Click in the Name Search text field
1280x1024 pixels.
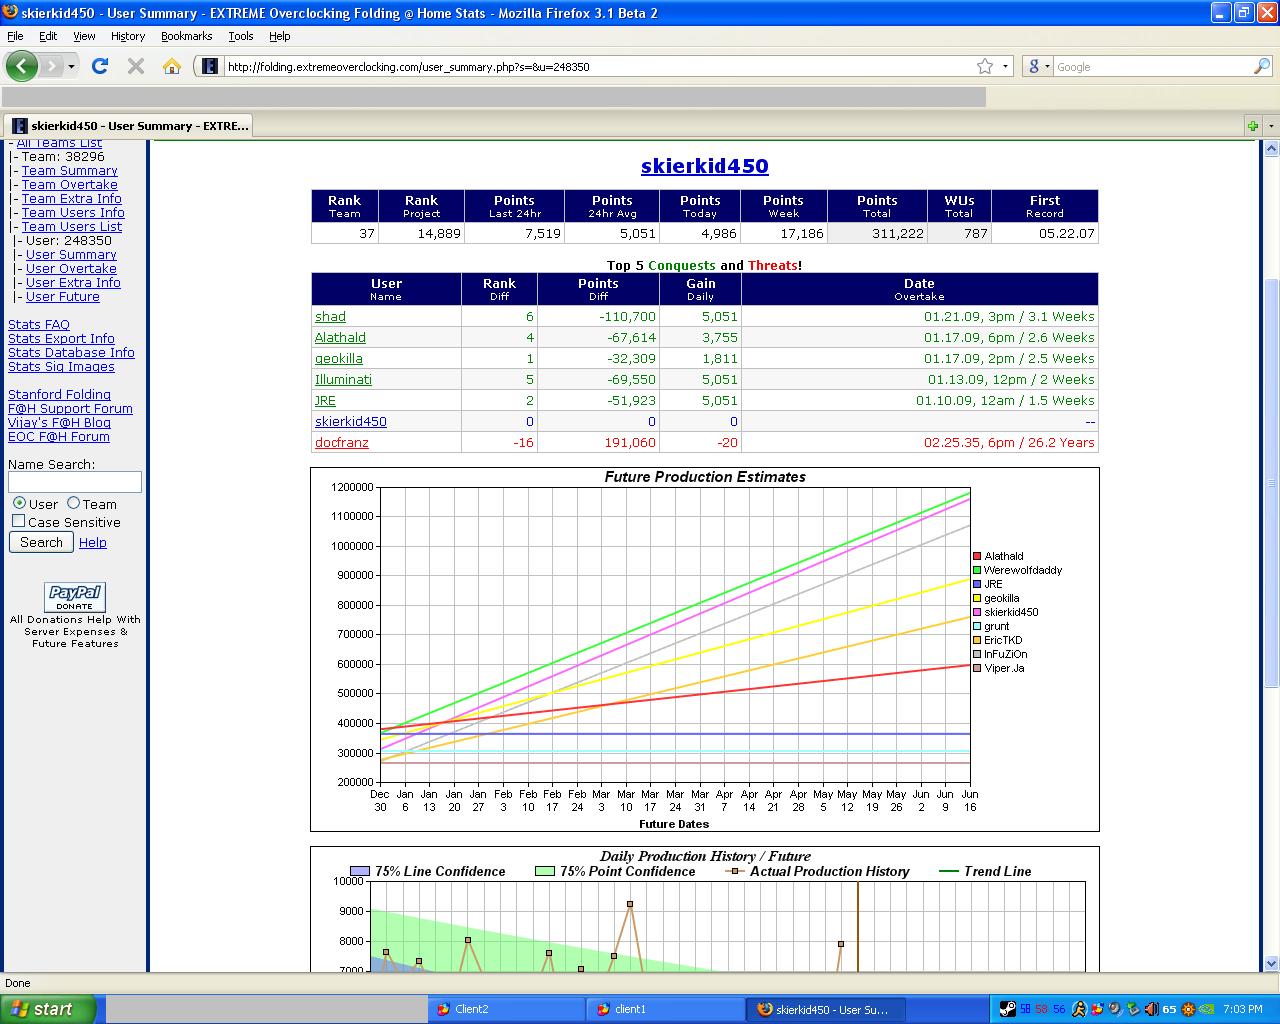75,483
